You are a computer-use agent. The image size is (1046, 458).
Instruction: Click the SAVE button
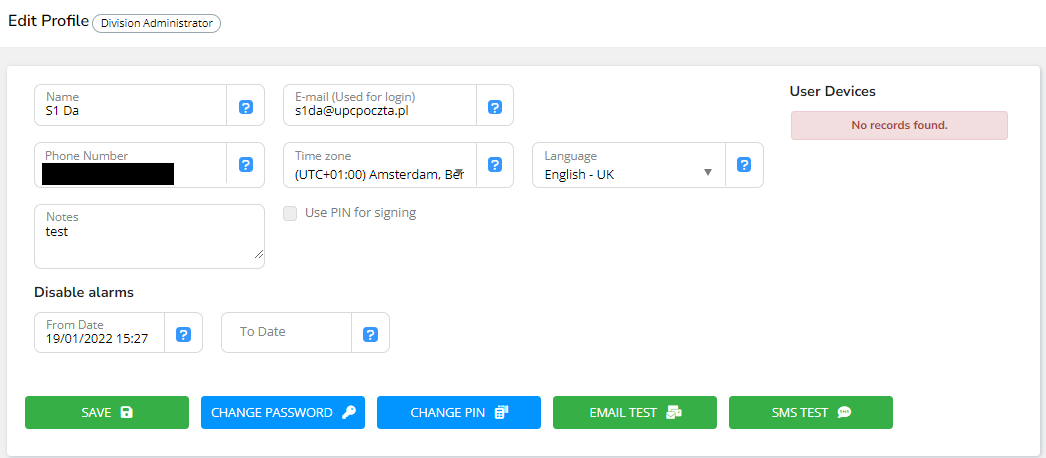[107, 412]
